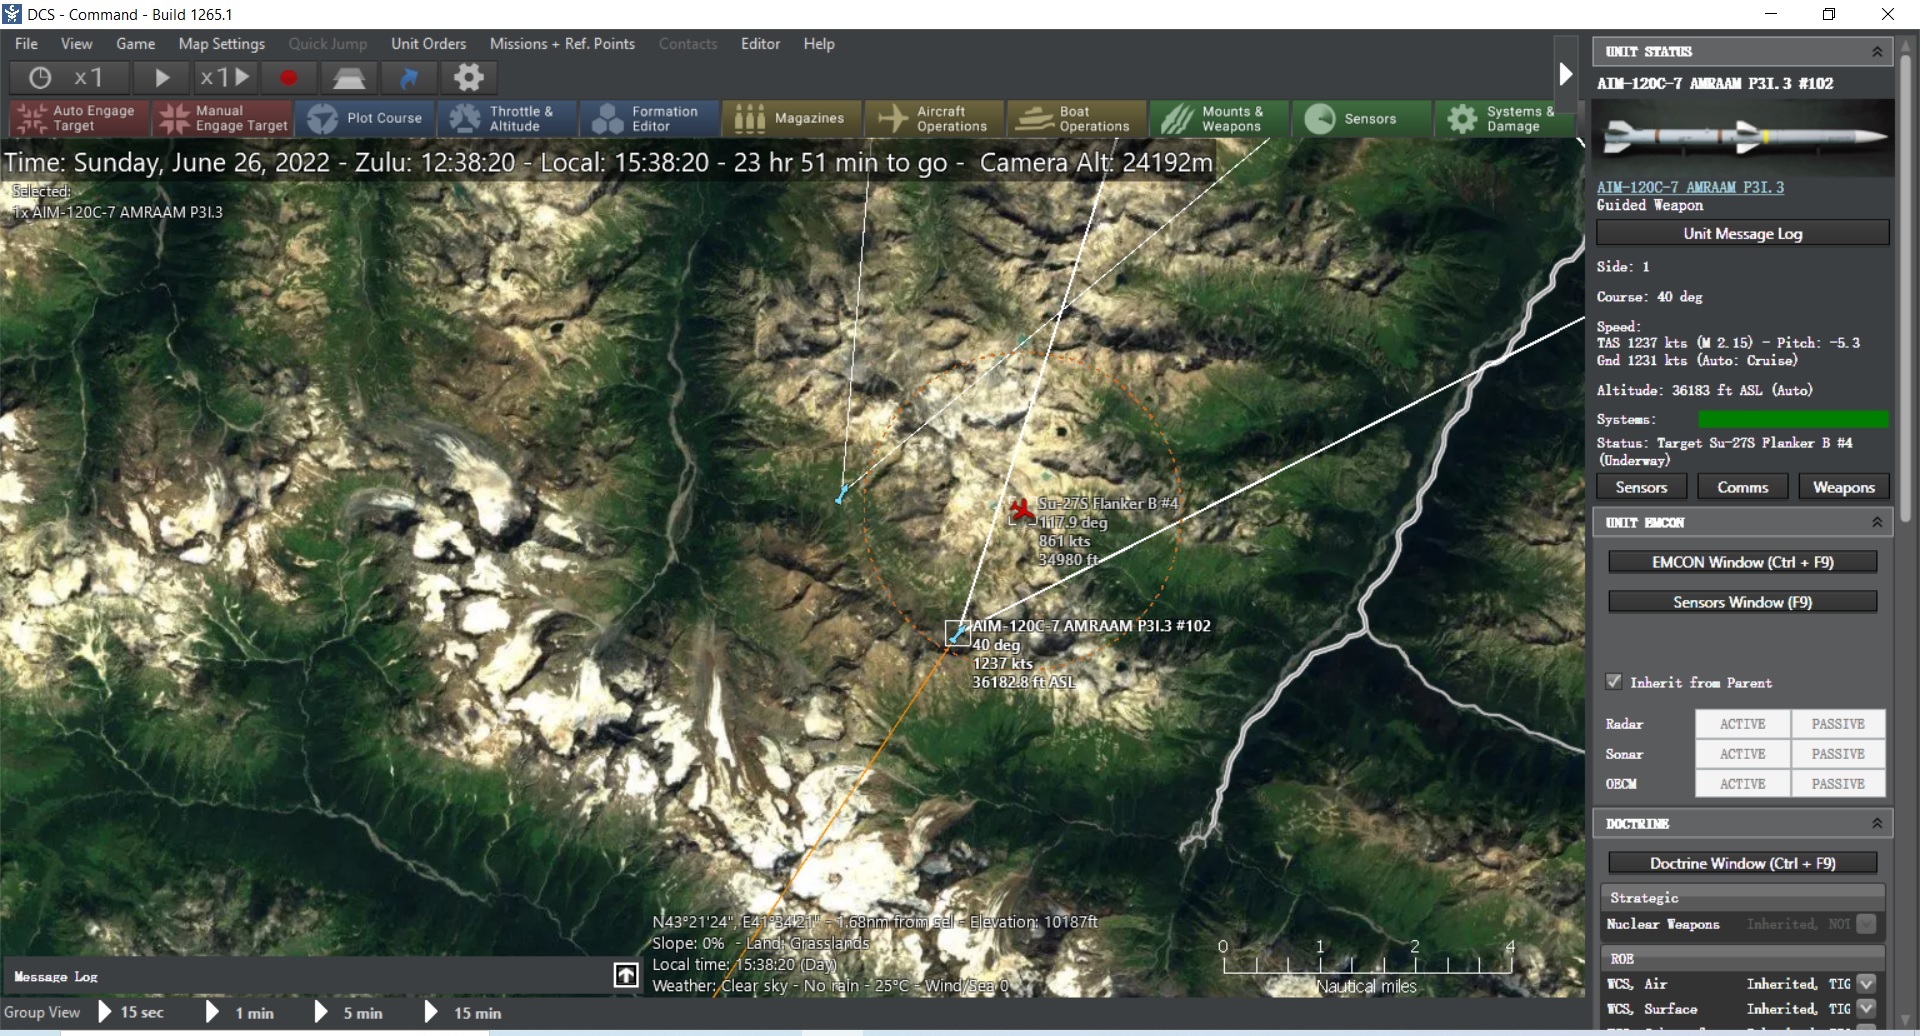Click the x1 fast-forward run button
Viewport: 1920px width, 1036px height.
tap(224, 77)
